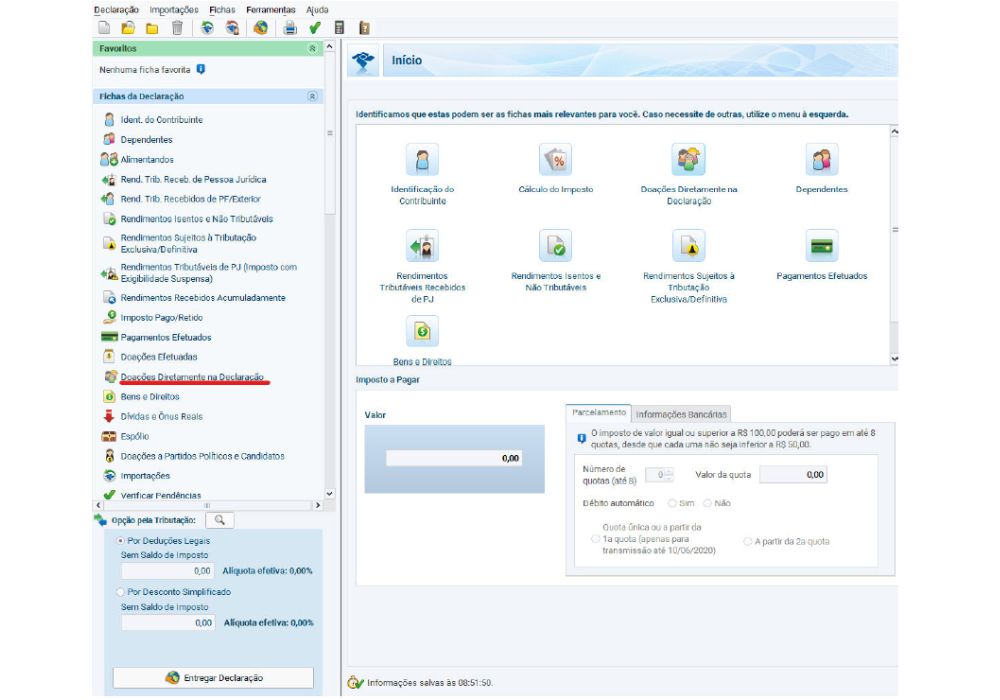Click the green checkmark toolbar icon
1000x700 pixels.
(315, 28)
